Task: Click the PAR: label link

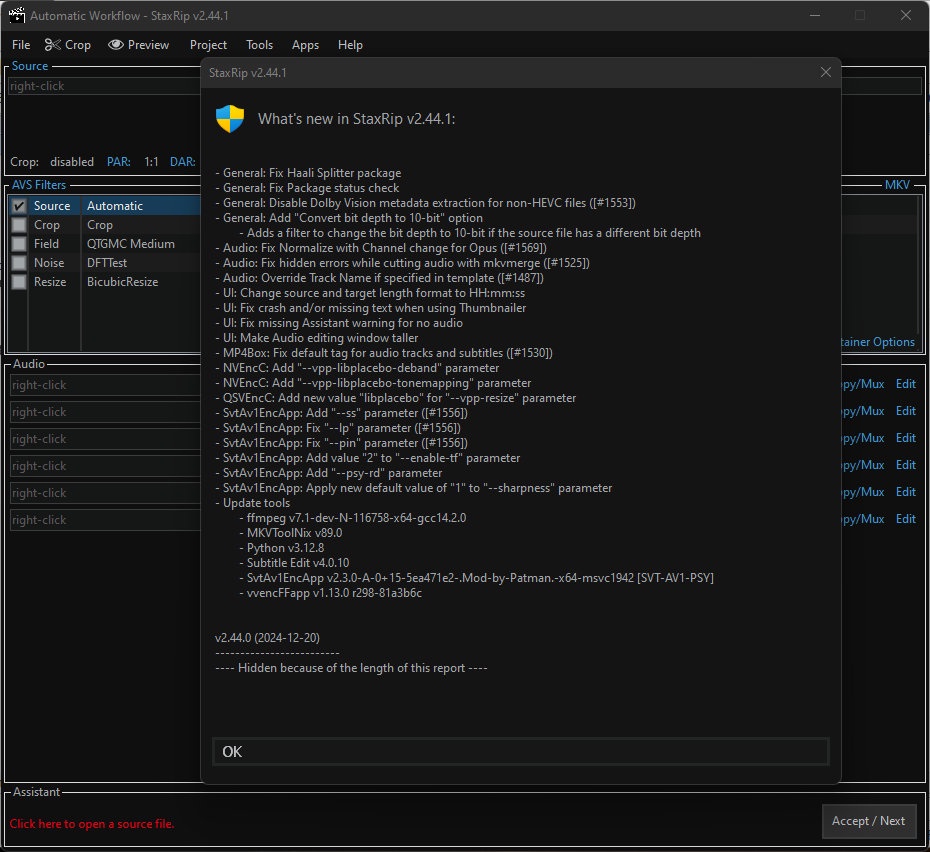Action: 119,162
